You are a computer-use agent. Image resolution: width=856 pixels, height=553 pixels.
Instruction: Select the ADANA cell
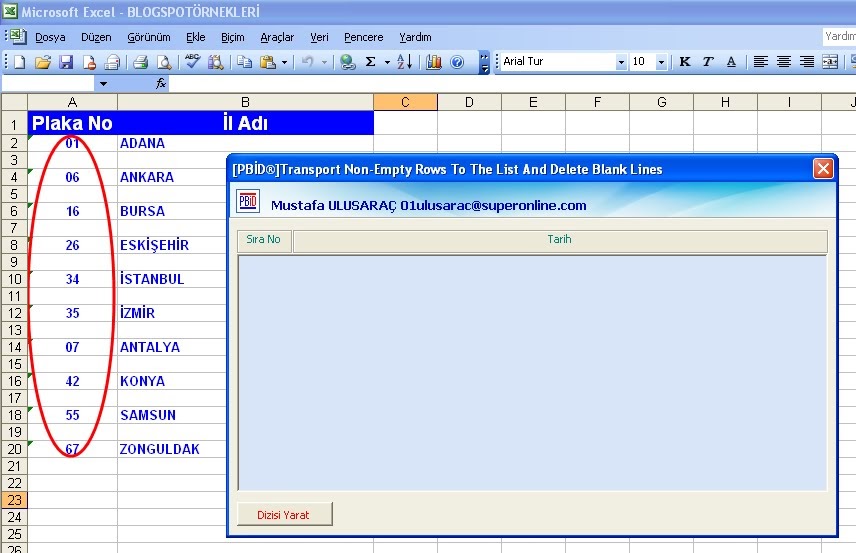[245, 143]
